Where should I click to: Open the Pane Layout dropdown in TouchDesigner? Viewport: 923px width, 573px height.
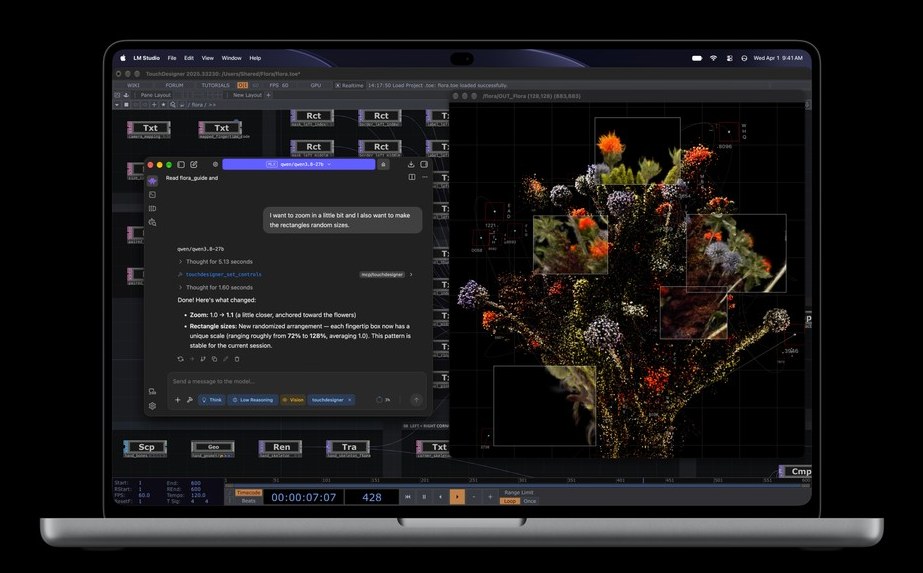(x=155, y=95)
